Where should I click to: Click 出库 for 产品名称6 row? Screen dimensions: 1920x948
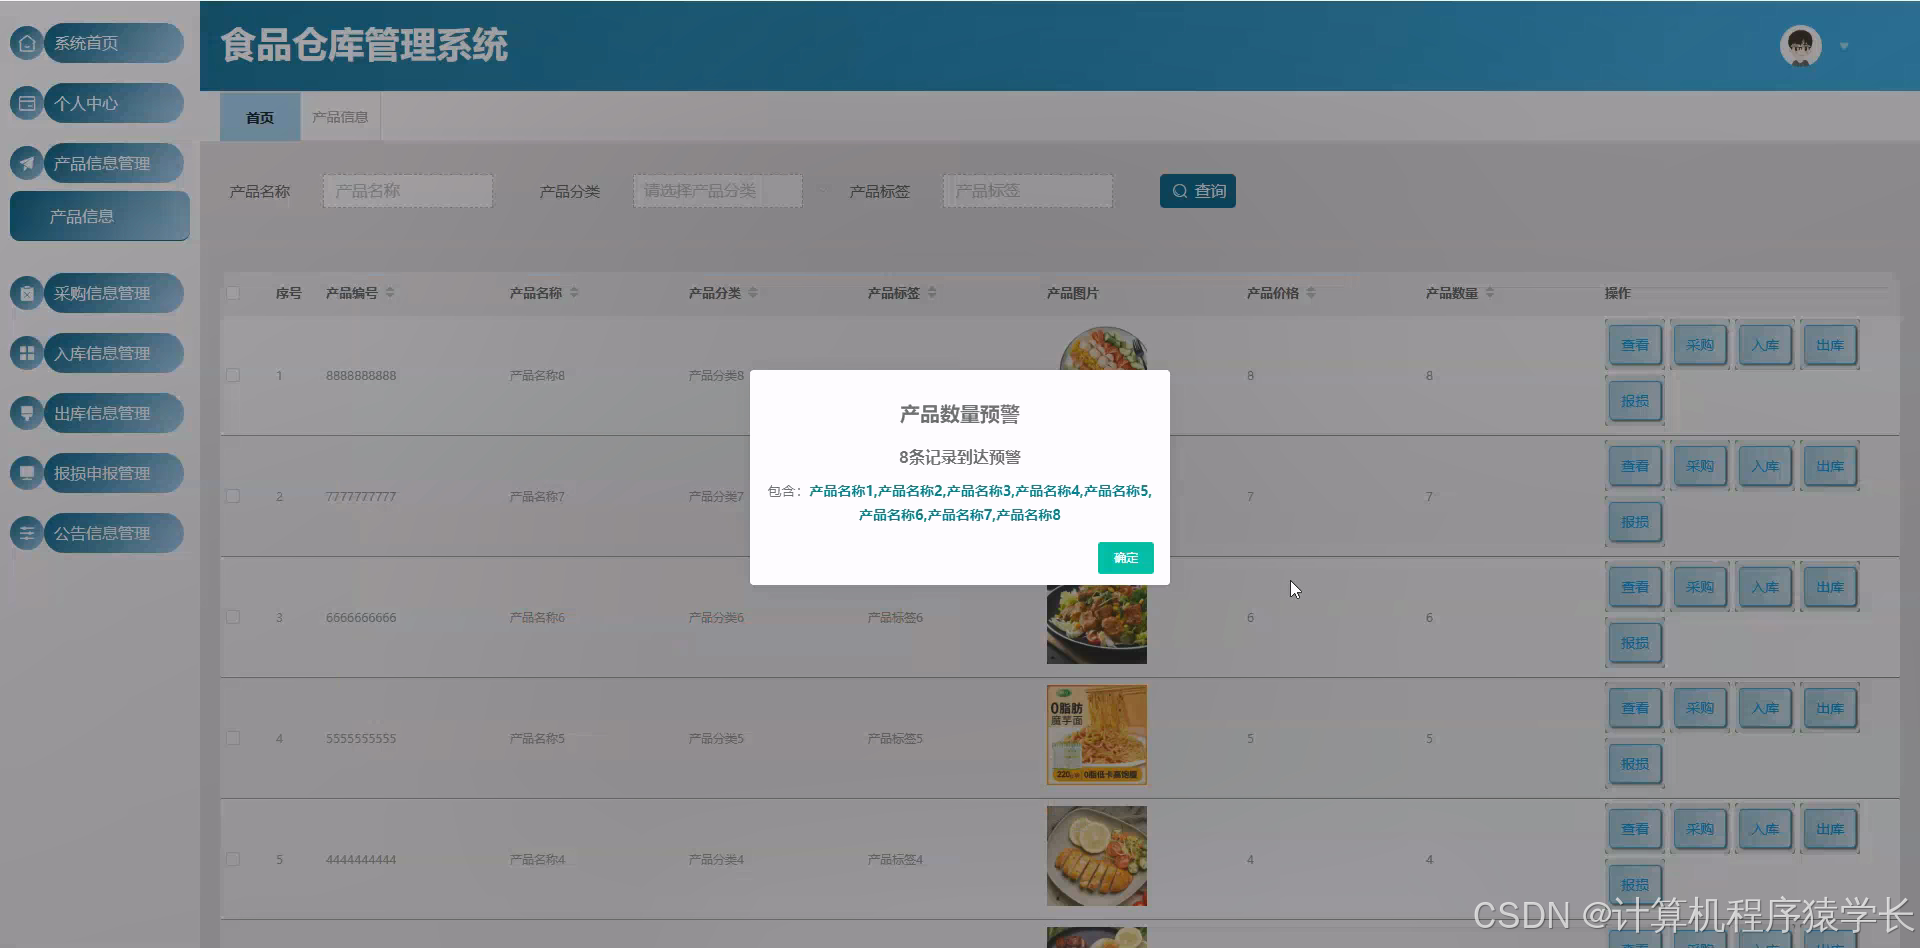point(1830,587)
